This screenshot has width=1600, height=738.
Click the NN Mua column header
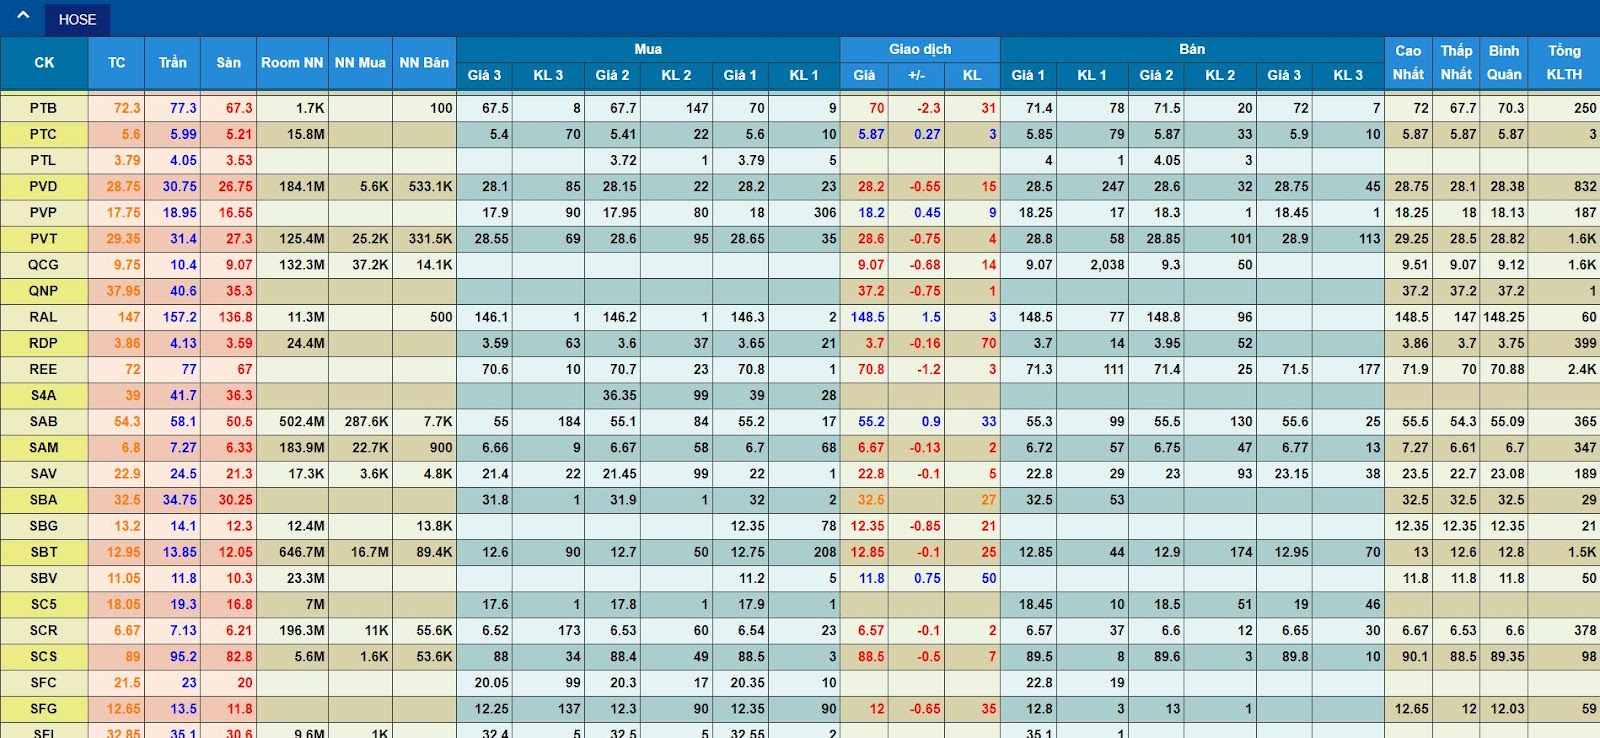[360, 63]
